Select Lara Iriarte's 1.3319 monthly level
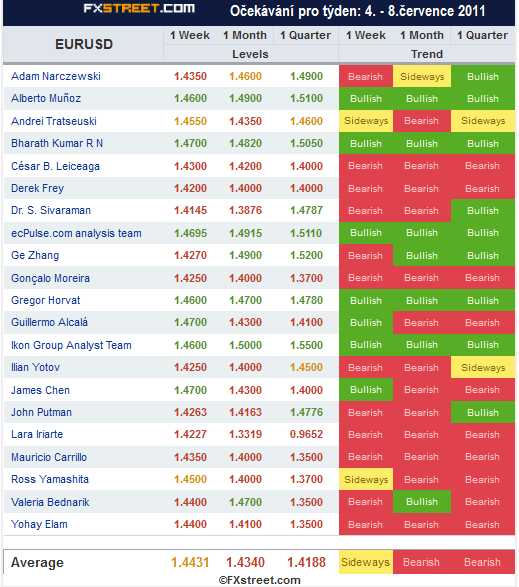The height and width of the screenshot is (587, 519). 245,434
